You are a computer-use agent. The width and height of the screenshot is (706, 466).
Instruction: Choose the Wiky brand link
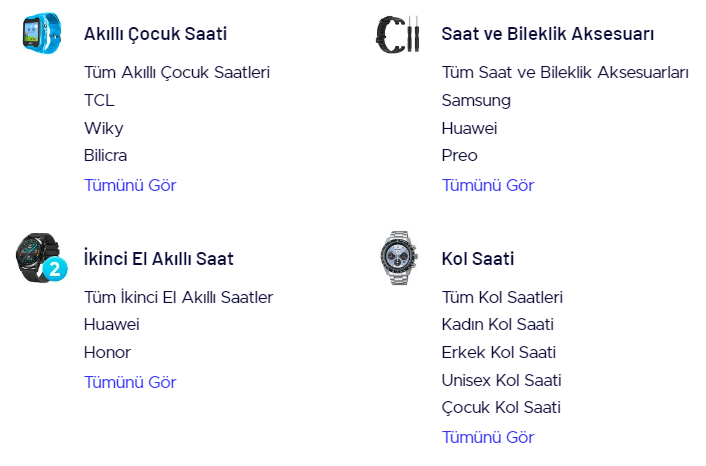(x=103, y=128)
